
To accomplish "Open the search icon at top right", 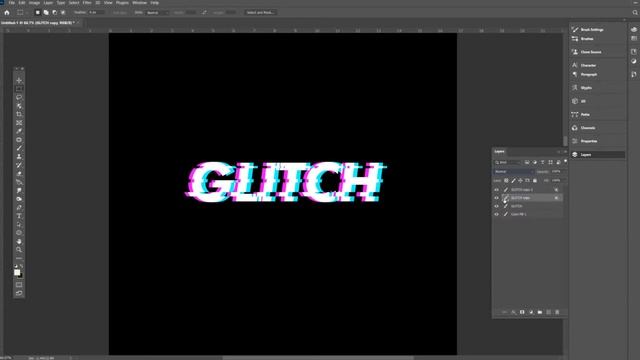I will [x=635, y=13].
